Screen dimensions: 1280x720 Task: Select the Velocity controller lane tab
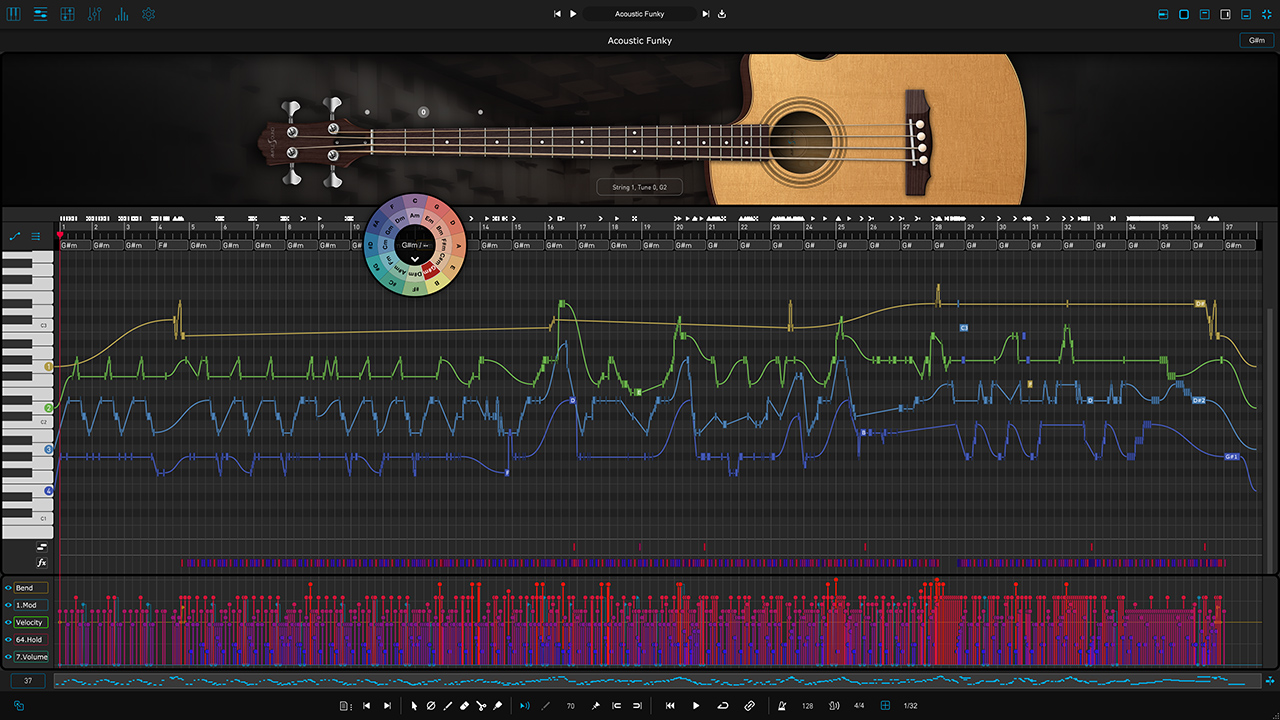point(30,622)
